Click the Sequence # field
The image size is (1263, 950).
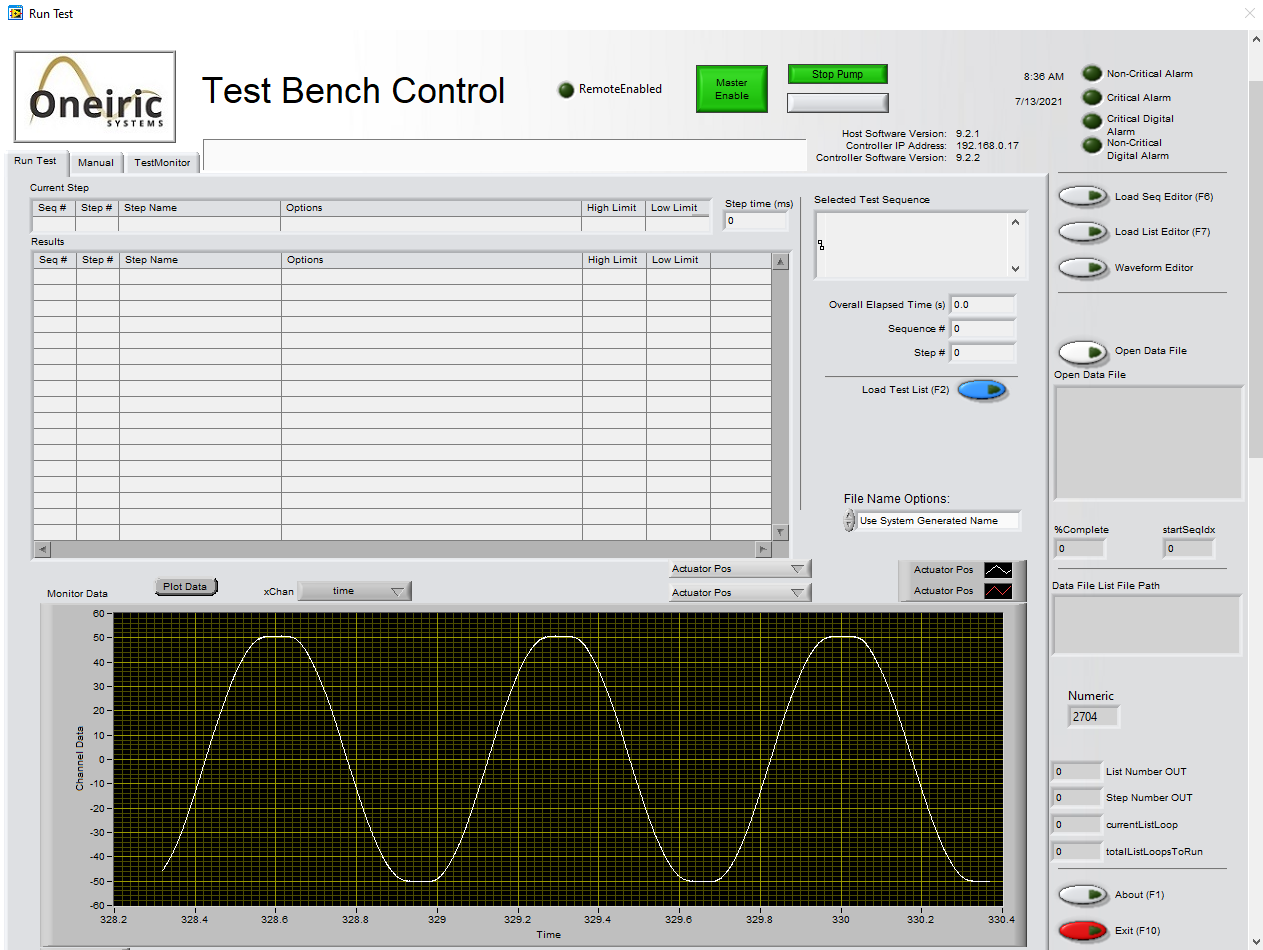[982, 328]
